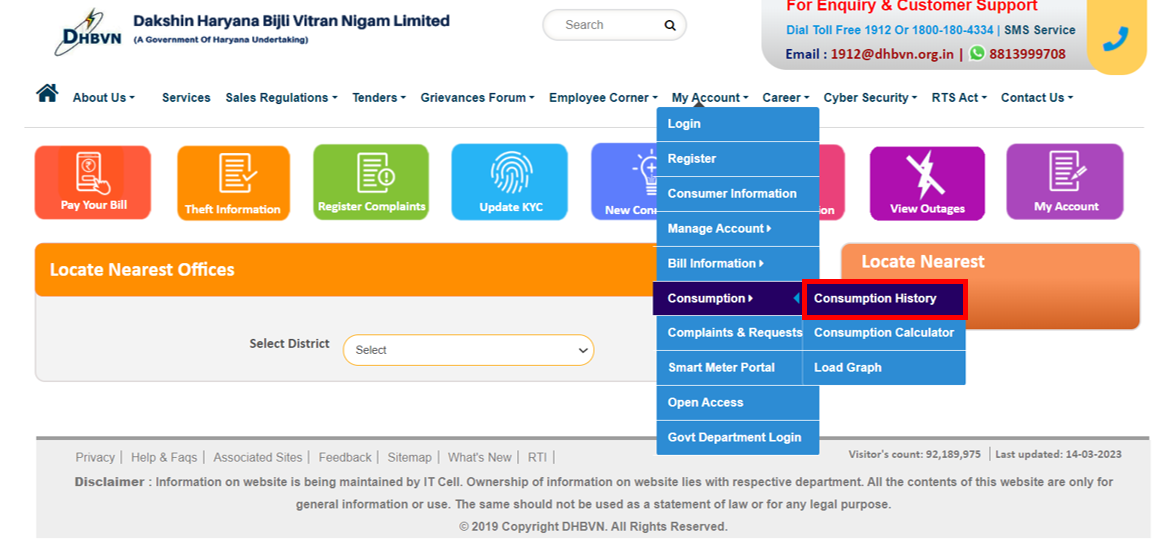
Task: Open the purple My Account tile
Action: 1065,182
